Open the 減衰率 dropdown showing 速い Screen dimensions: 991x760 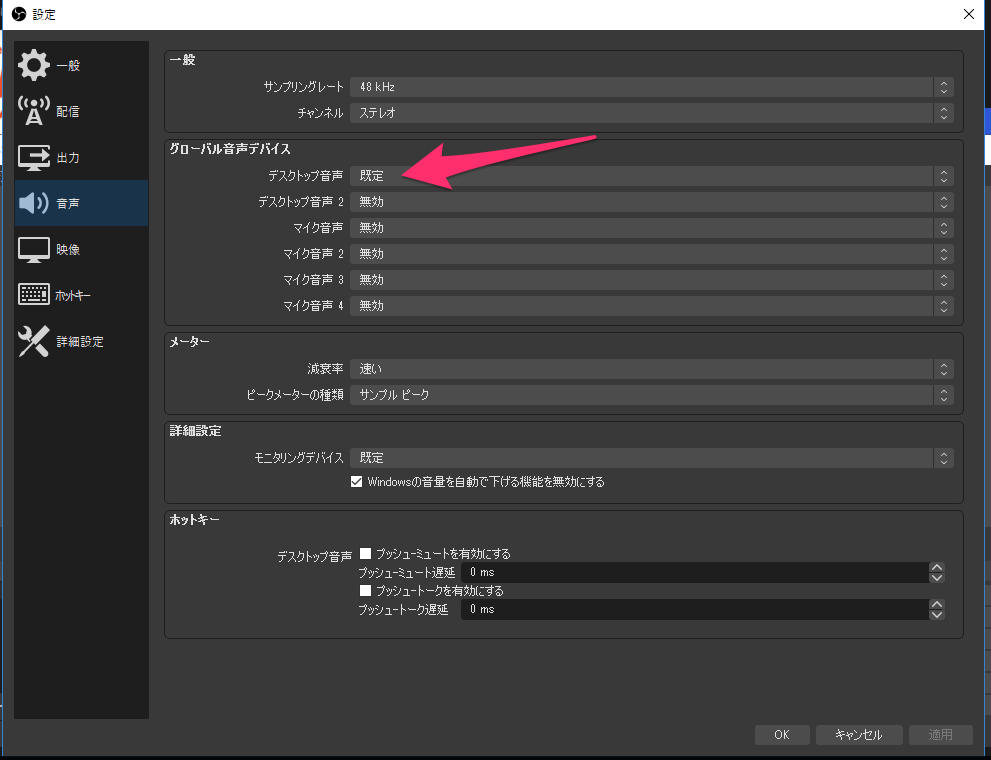pos(652,369)
